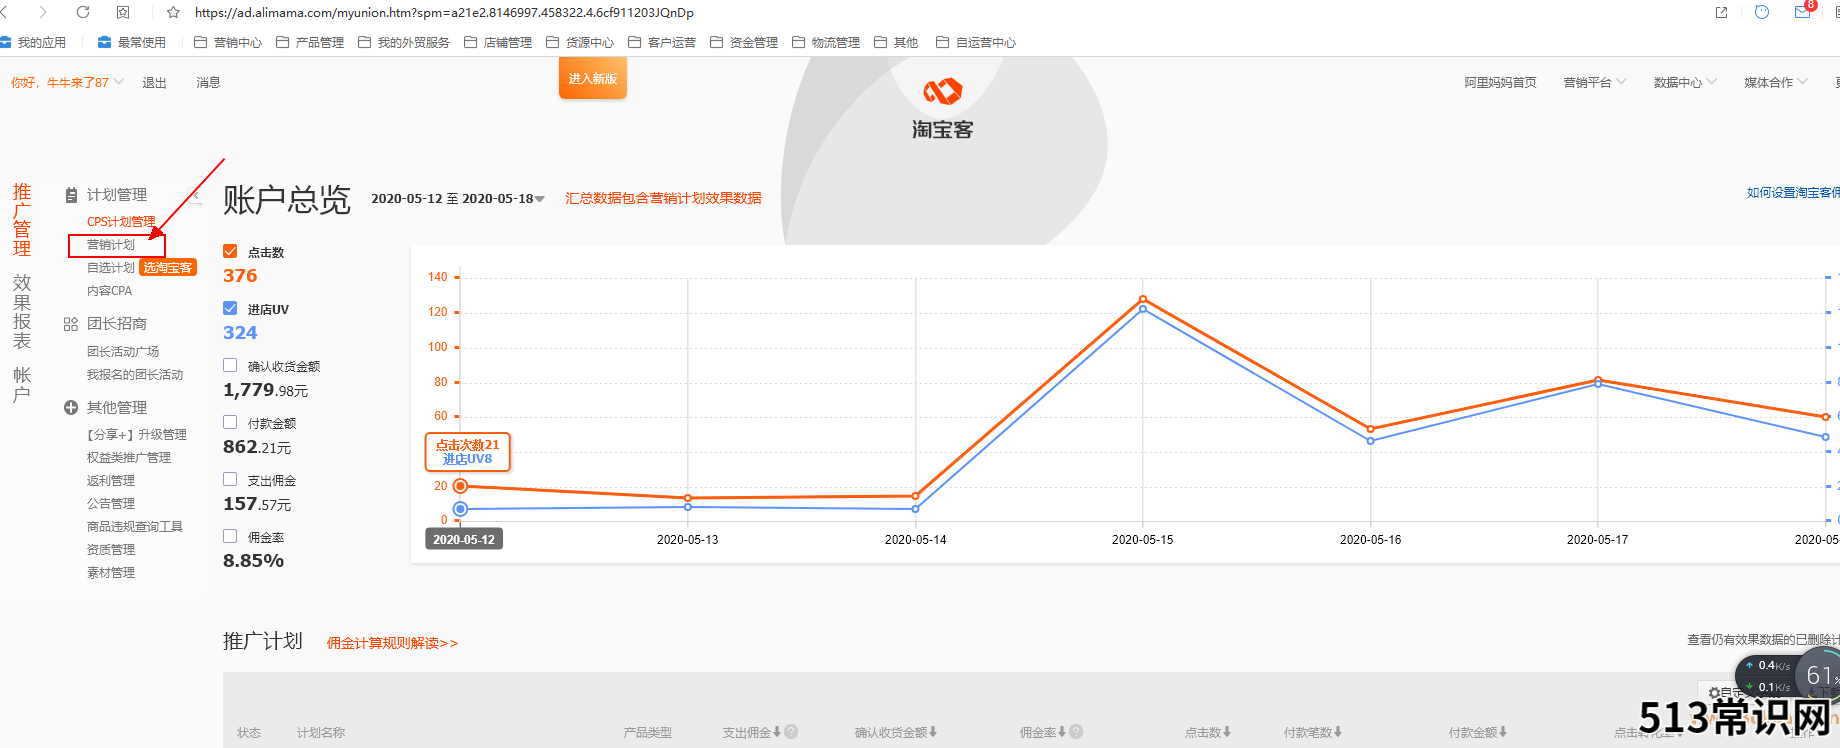Open 其他 bookmark folder

[896, 42]
